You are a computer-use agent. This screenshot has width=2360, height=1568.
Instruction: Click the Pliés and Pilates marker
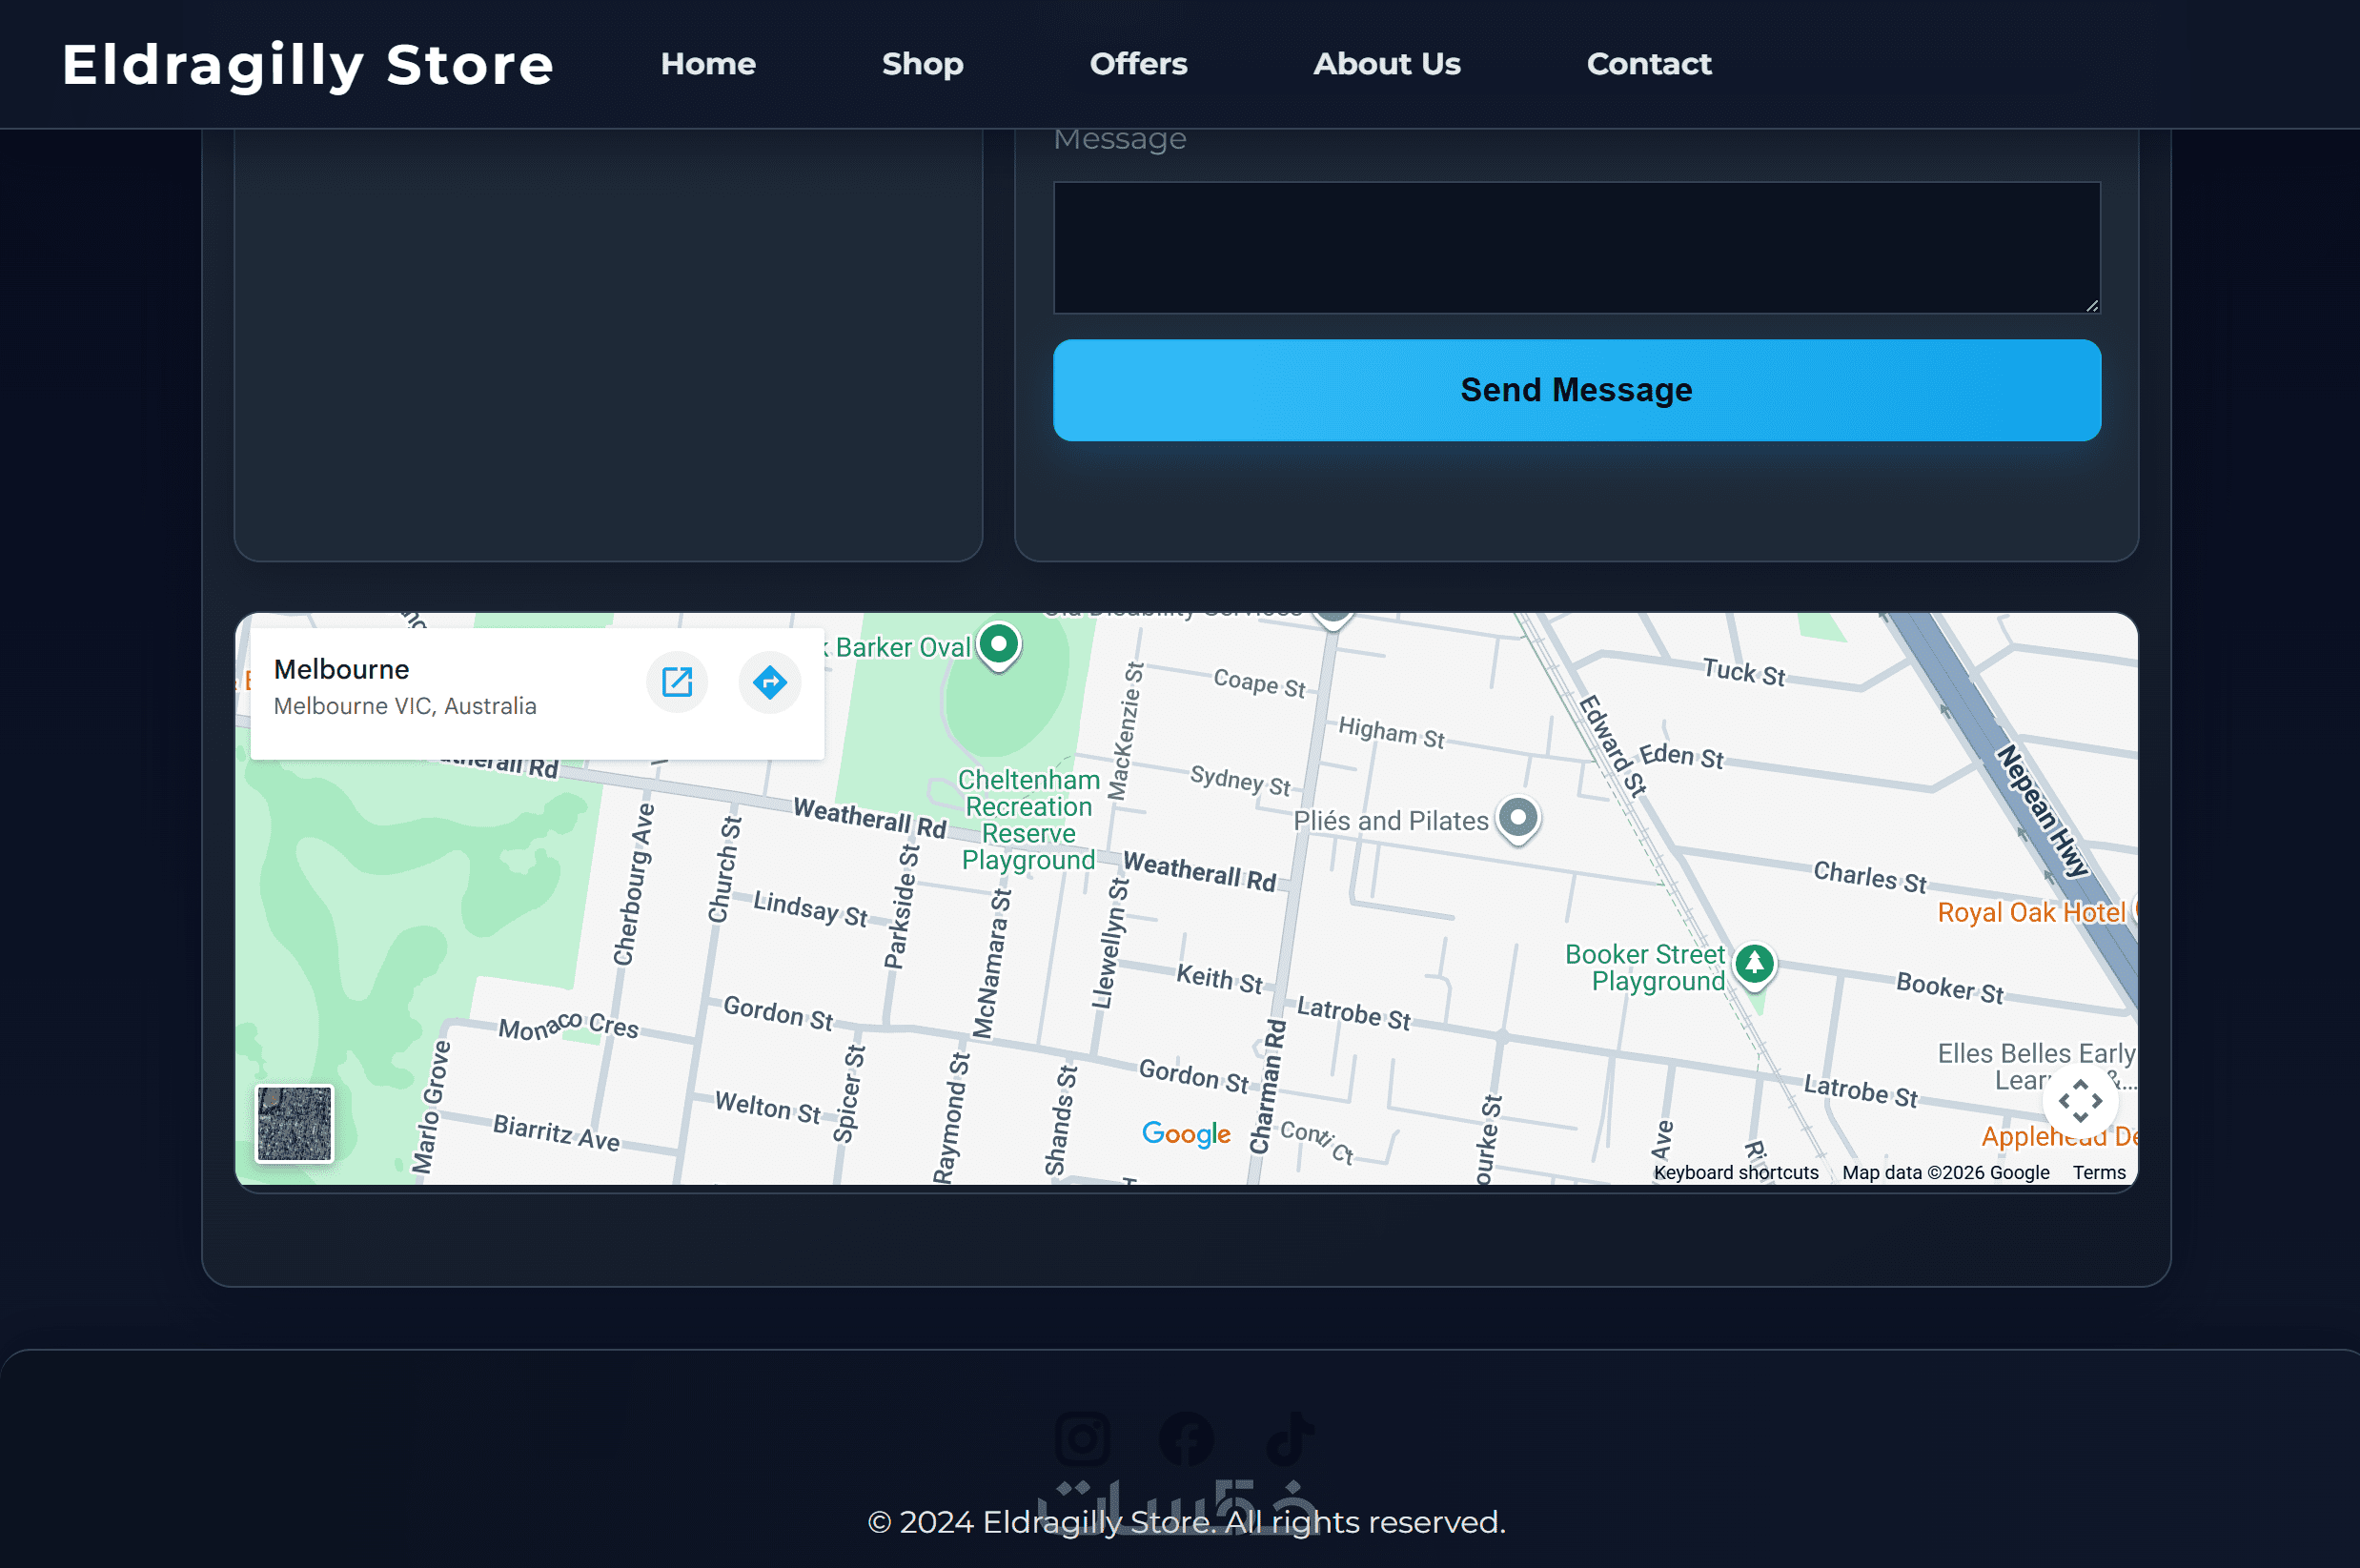pos(1517,818)
